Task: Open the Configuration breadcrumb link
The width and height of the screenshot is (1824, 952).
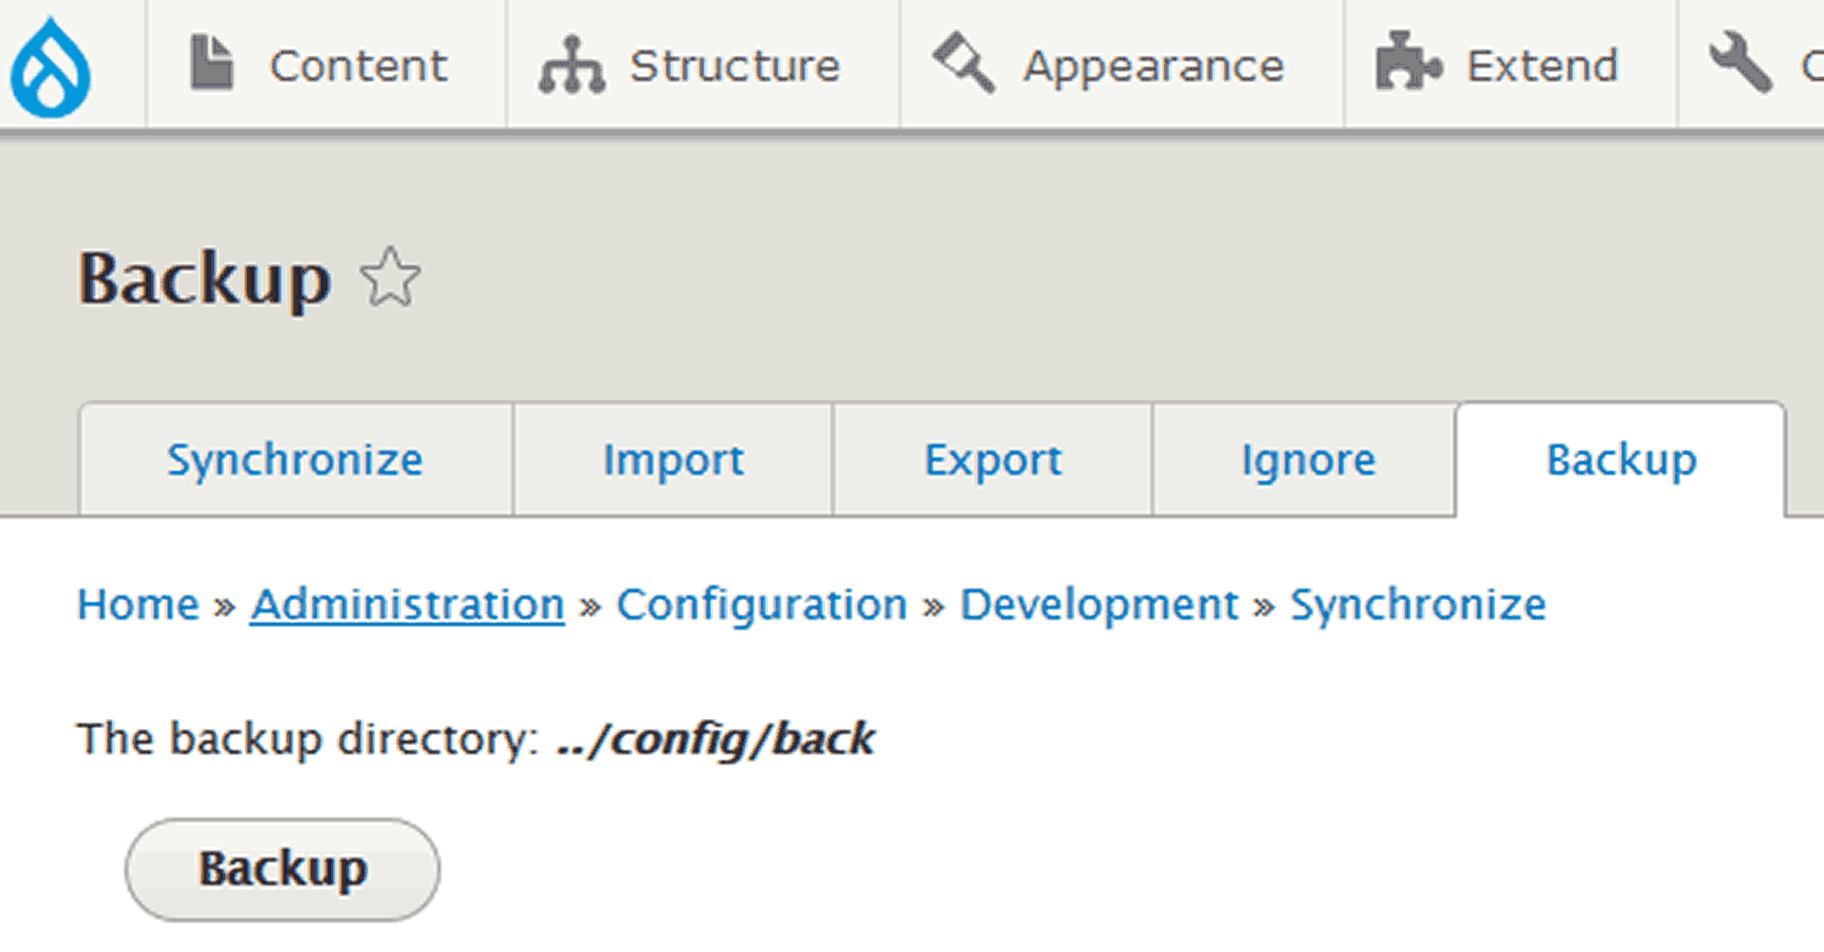Action: [x=762, y=604]
